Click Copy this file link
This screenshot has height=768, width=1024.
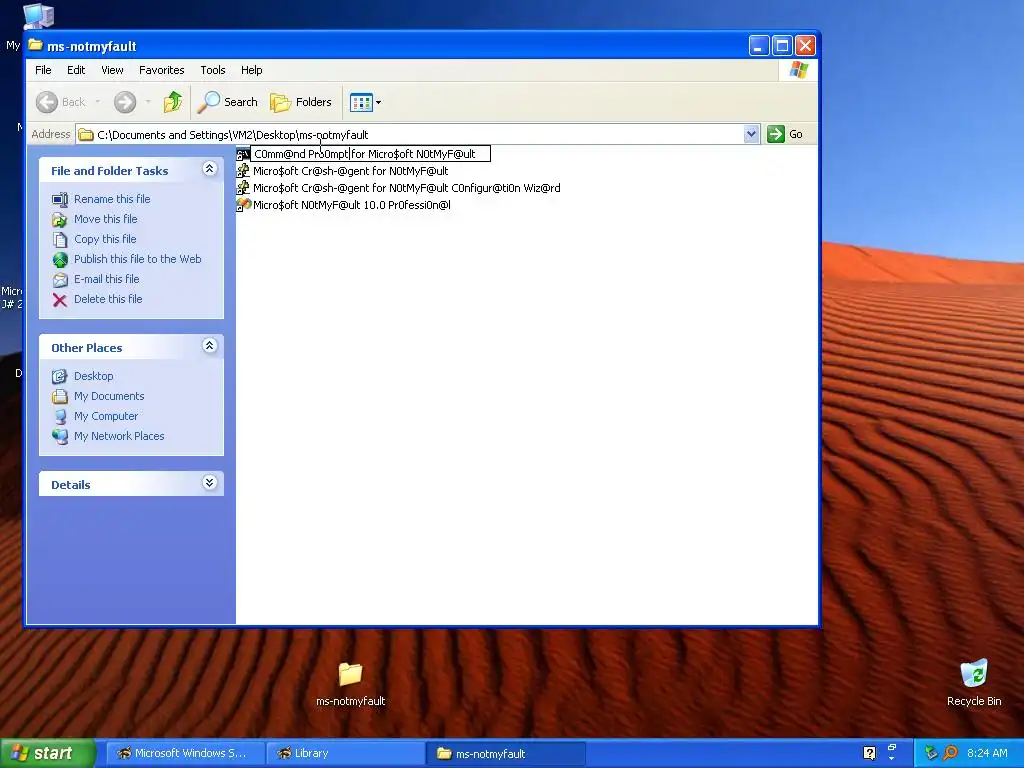click(105, 239)
